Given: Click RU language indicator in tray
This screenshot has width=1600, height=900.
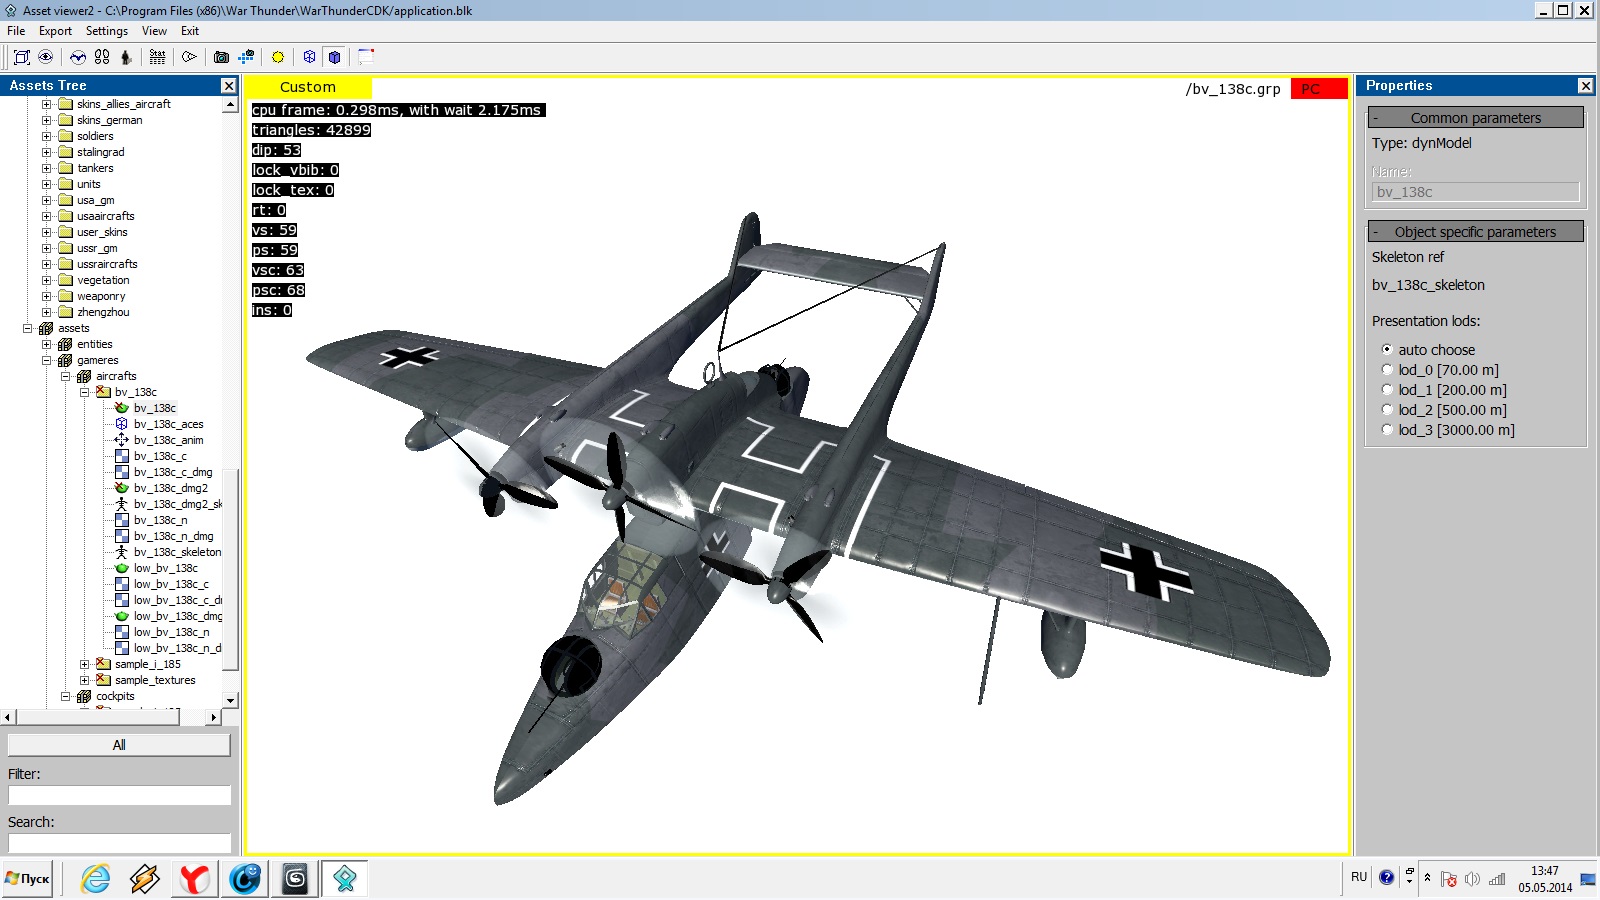Looking at the screenshot, I should [x=1358, y=877].
